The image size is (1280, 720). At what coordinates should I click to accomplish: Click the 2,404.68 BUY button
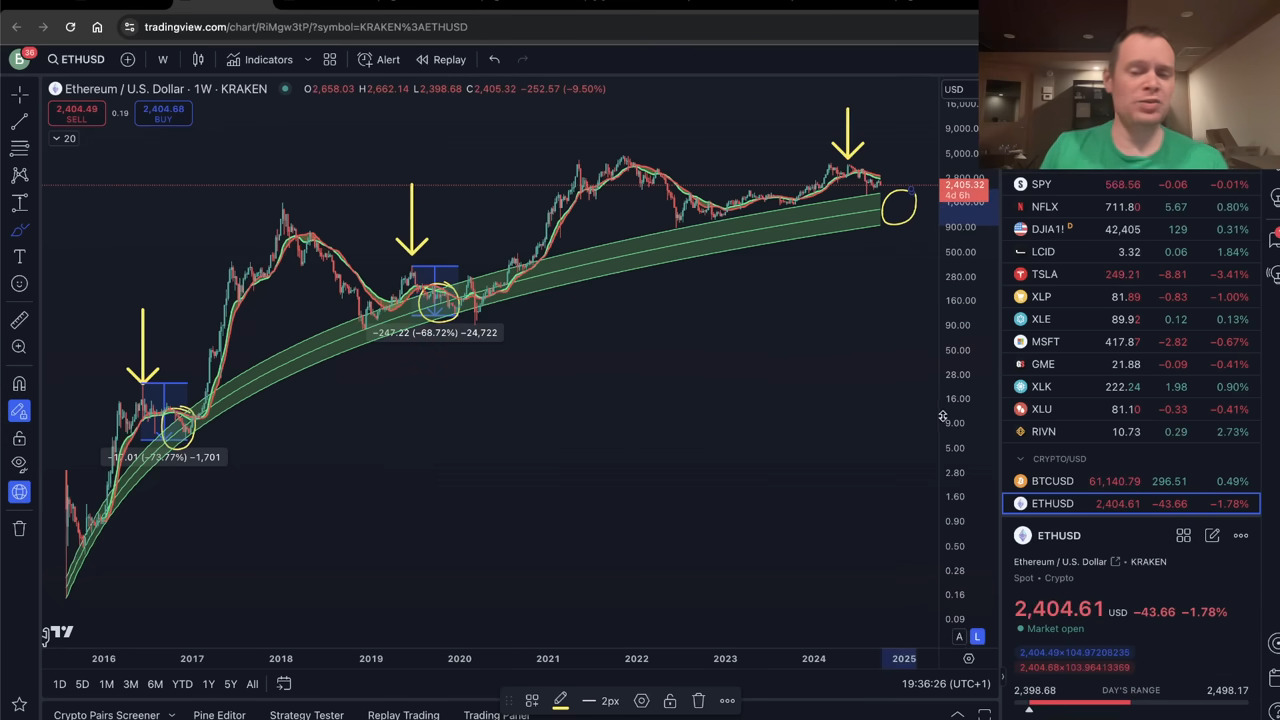point(163,113)
